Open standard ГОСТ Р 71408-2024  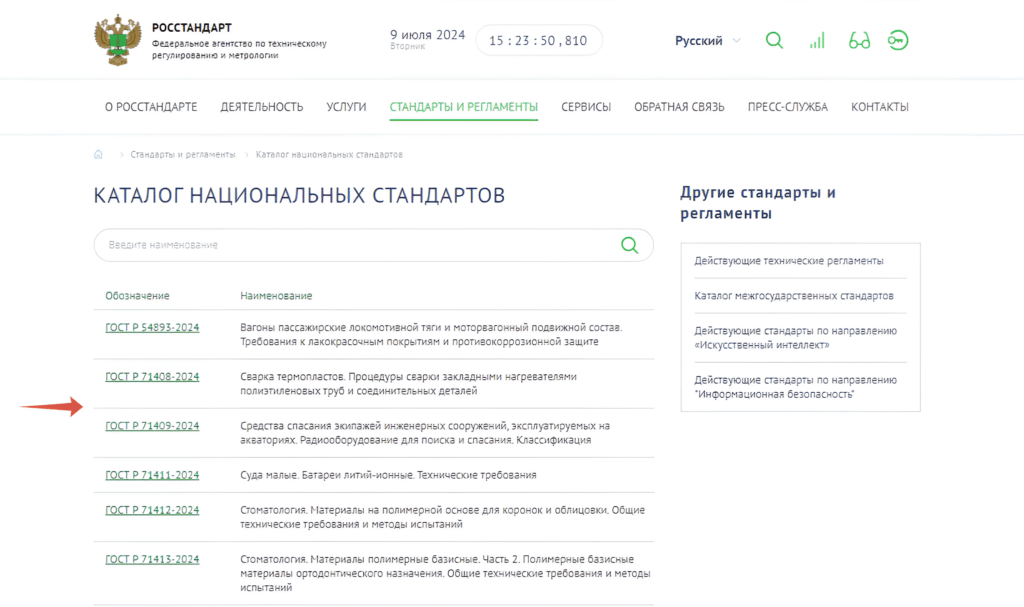point(152,377)
